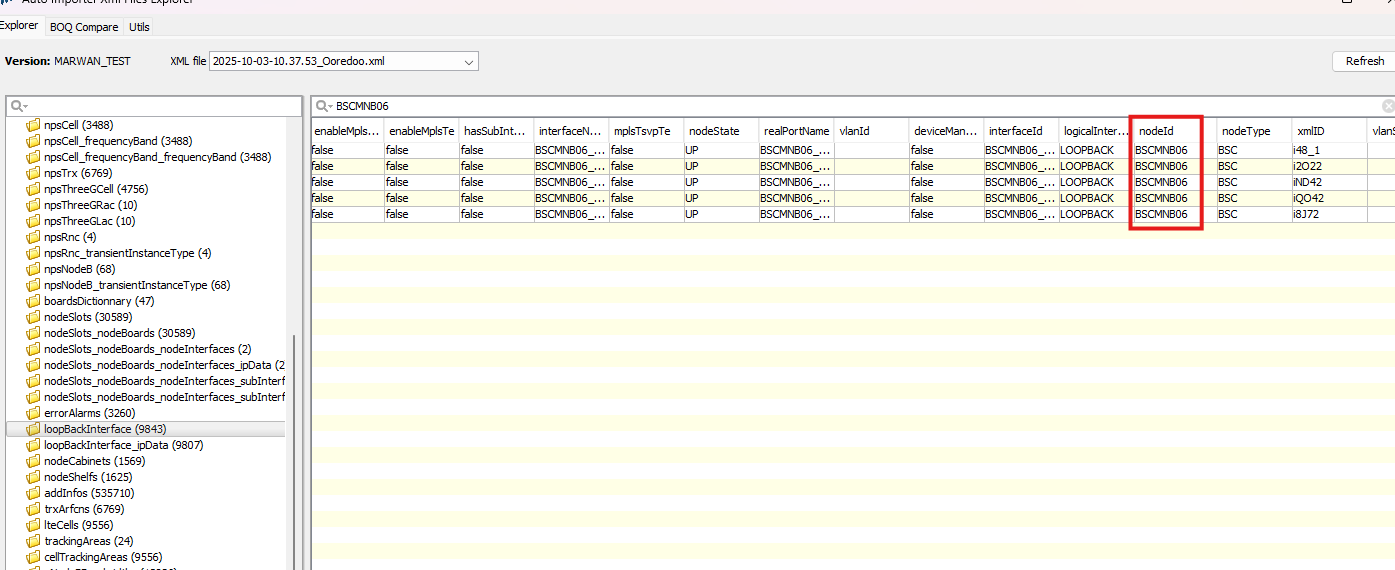The width and height of the screenshot is (1395, 570).
Task: Click the folder icon next to loopBackInterface (9843)
Action: click(x=33, y=429)
